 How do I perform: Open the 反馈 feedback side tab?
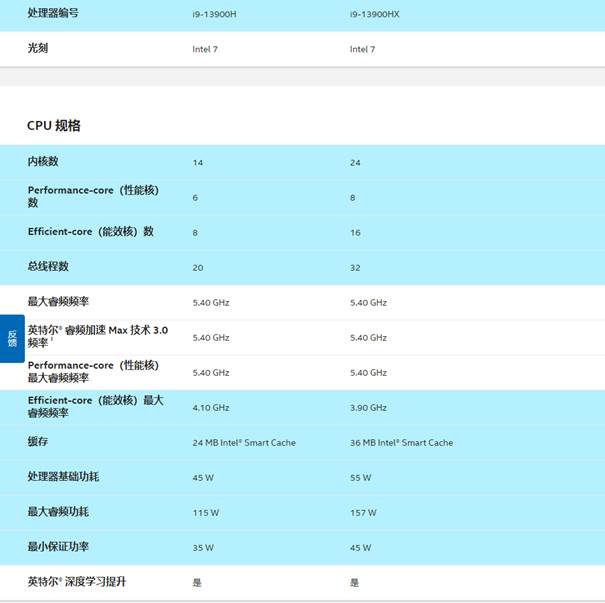click(x=12, y=338)
